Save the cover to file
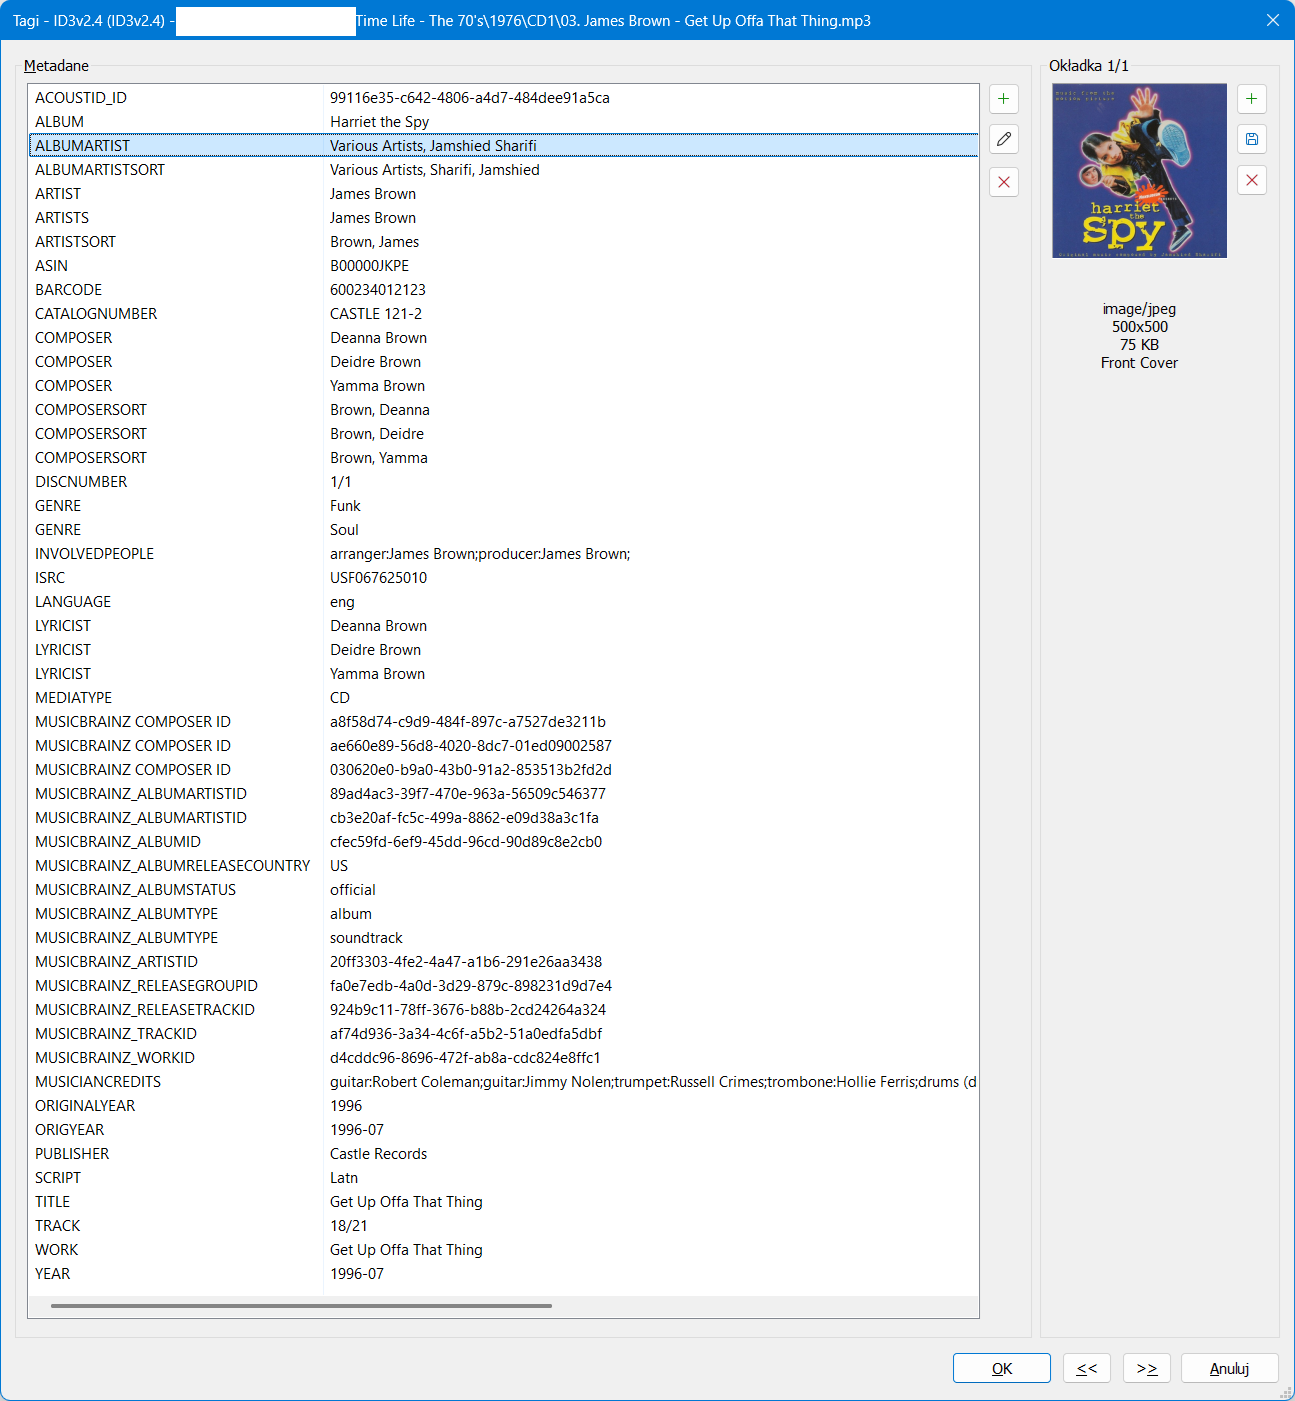The width and height of the screenshot is (1295, 1401). (1251, 139)
